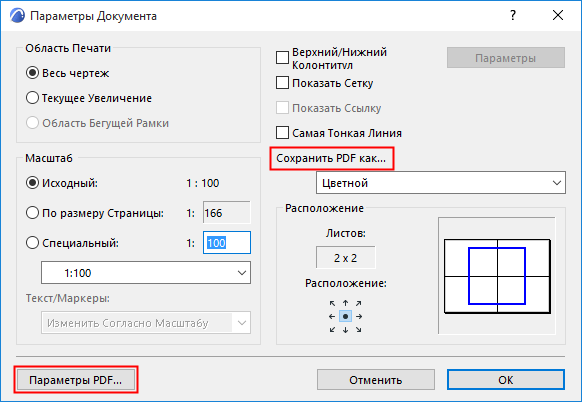Click the left arrow layout icon
The height and width of the screenshot is (402, 582).
(x=332, y=317)
